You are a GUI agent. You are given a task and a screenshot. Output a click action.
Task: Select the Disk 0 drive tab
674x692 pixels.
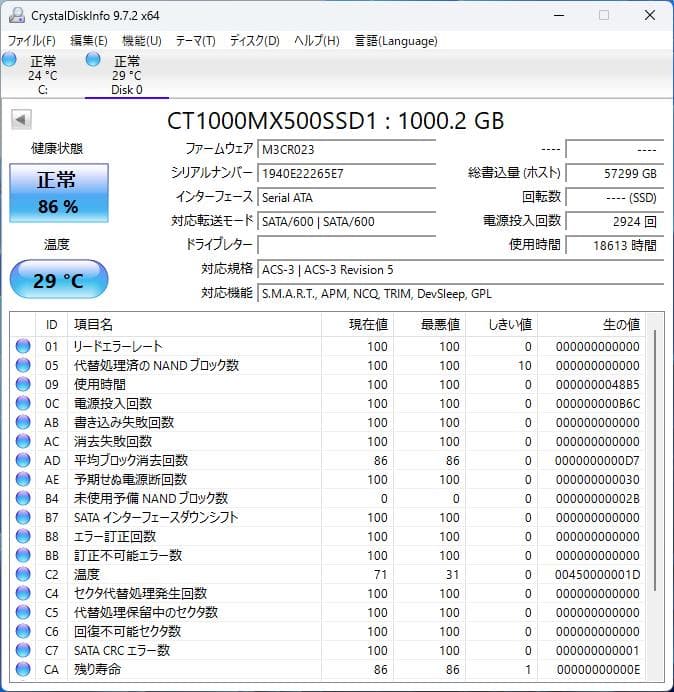[x=127, y=74]
